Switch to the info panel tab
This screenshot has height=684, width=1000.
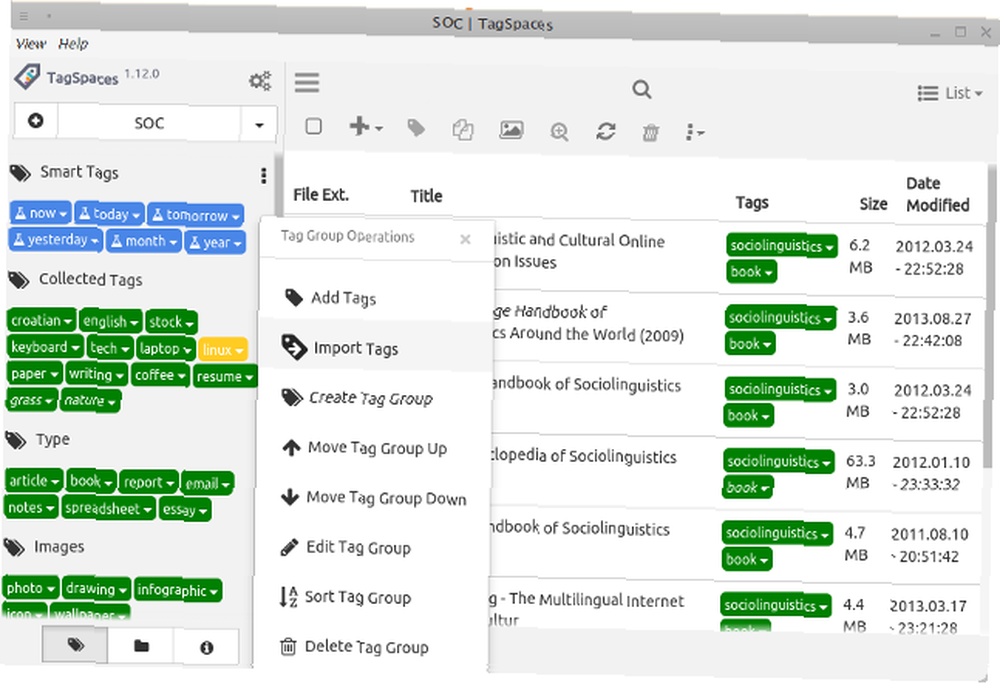(206, 648)
